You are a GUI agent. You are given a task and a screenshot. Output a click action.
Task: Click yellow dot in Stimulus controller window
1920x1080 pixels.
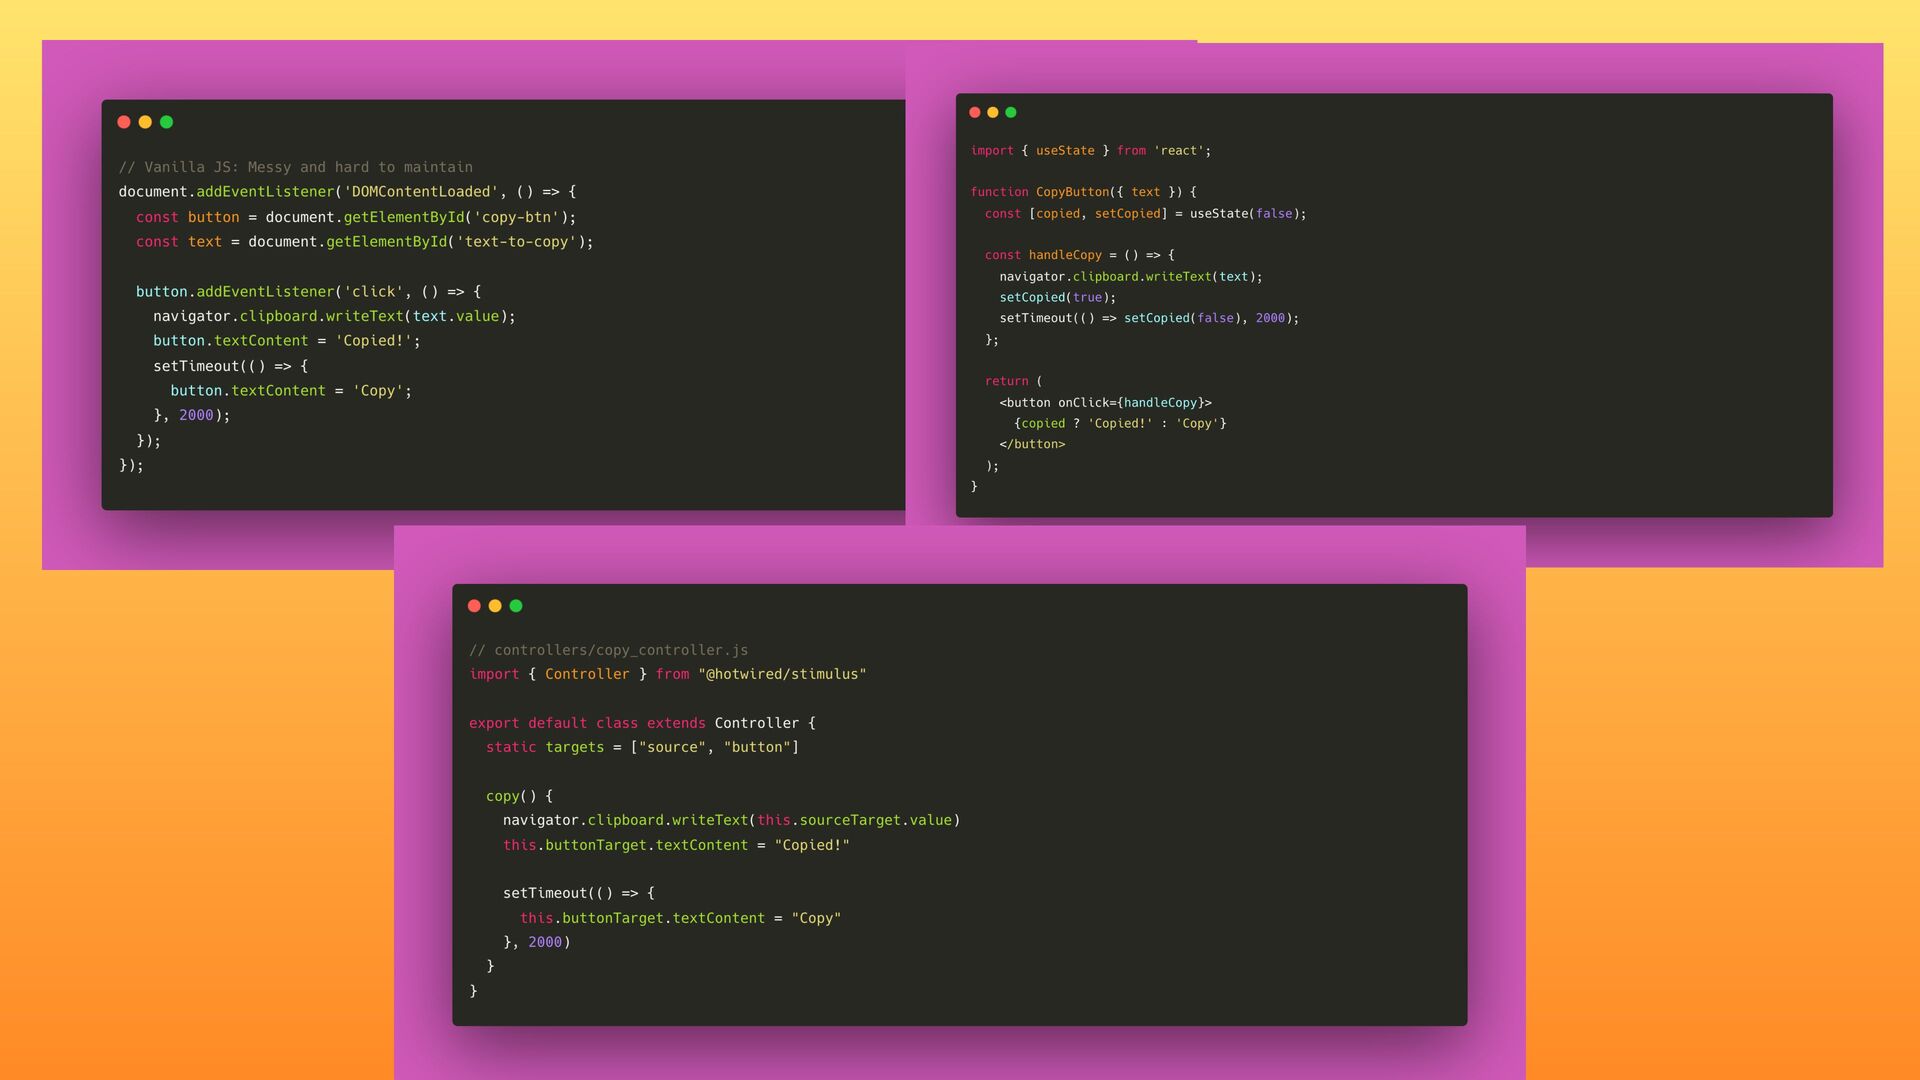coord(495,606)
